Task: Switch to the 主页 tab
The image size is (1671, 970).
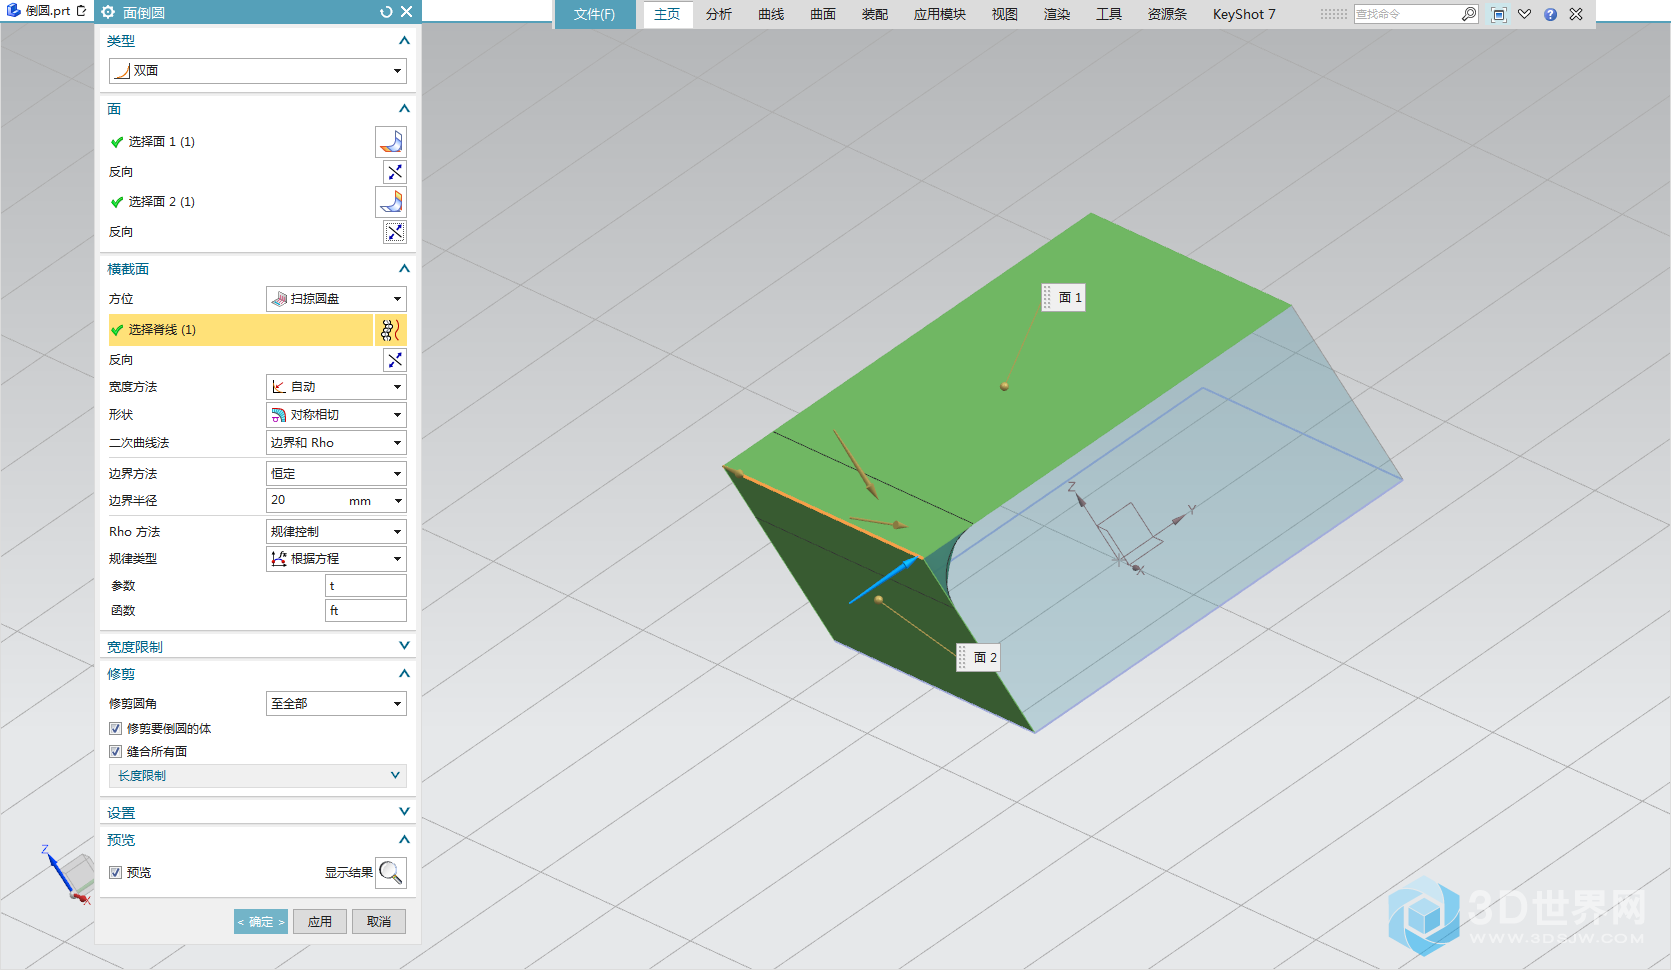Action: point(667,14)
